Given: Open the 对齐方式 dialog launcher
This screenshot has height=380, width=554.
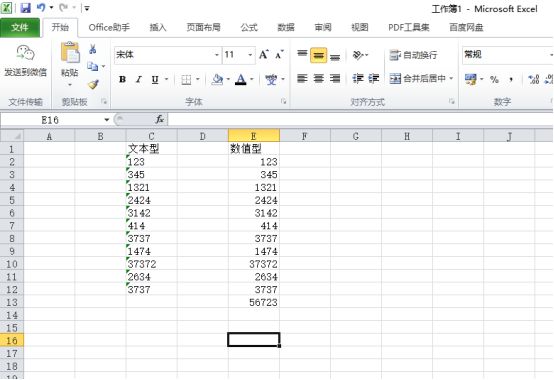Looking at the screenshot, I should pyautogui.click(x=452, y=102).
